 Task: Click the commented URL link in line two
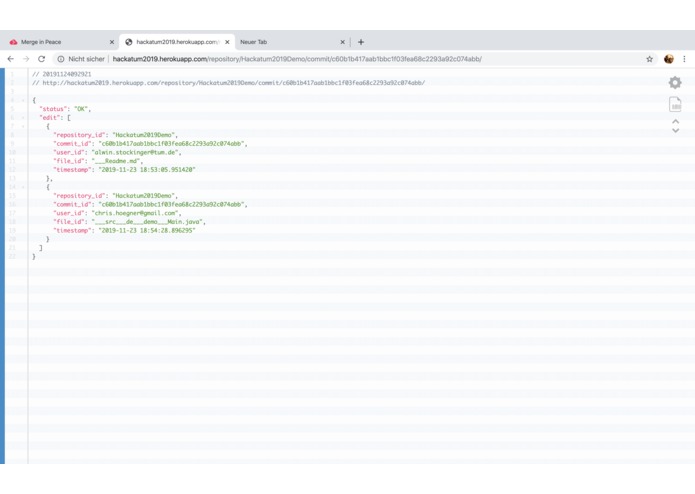(x=234, y=83)
